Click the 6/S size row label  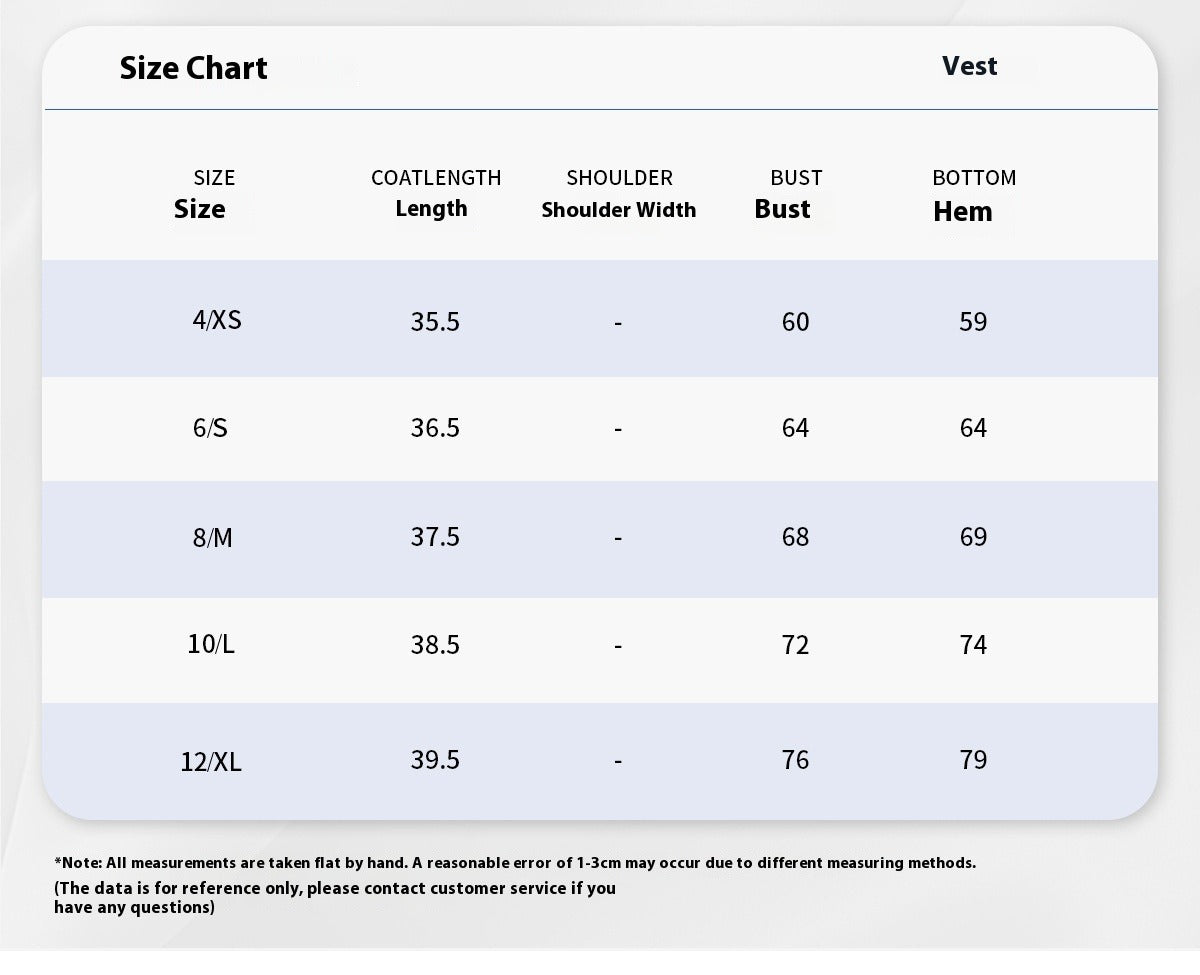pyautogui.click(x=210, y=428)
